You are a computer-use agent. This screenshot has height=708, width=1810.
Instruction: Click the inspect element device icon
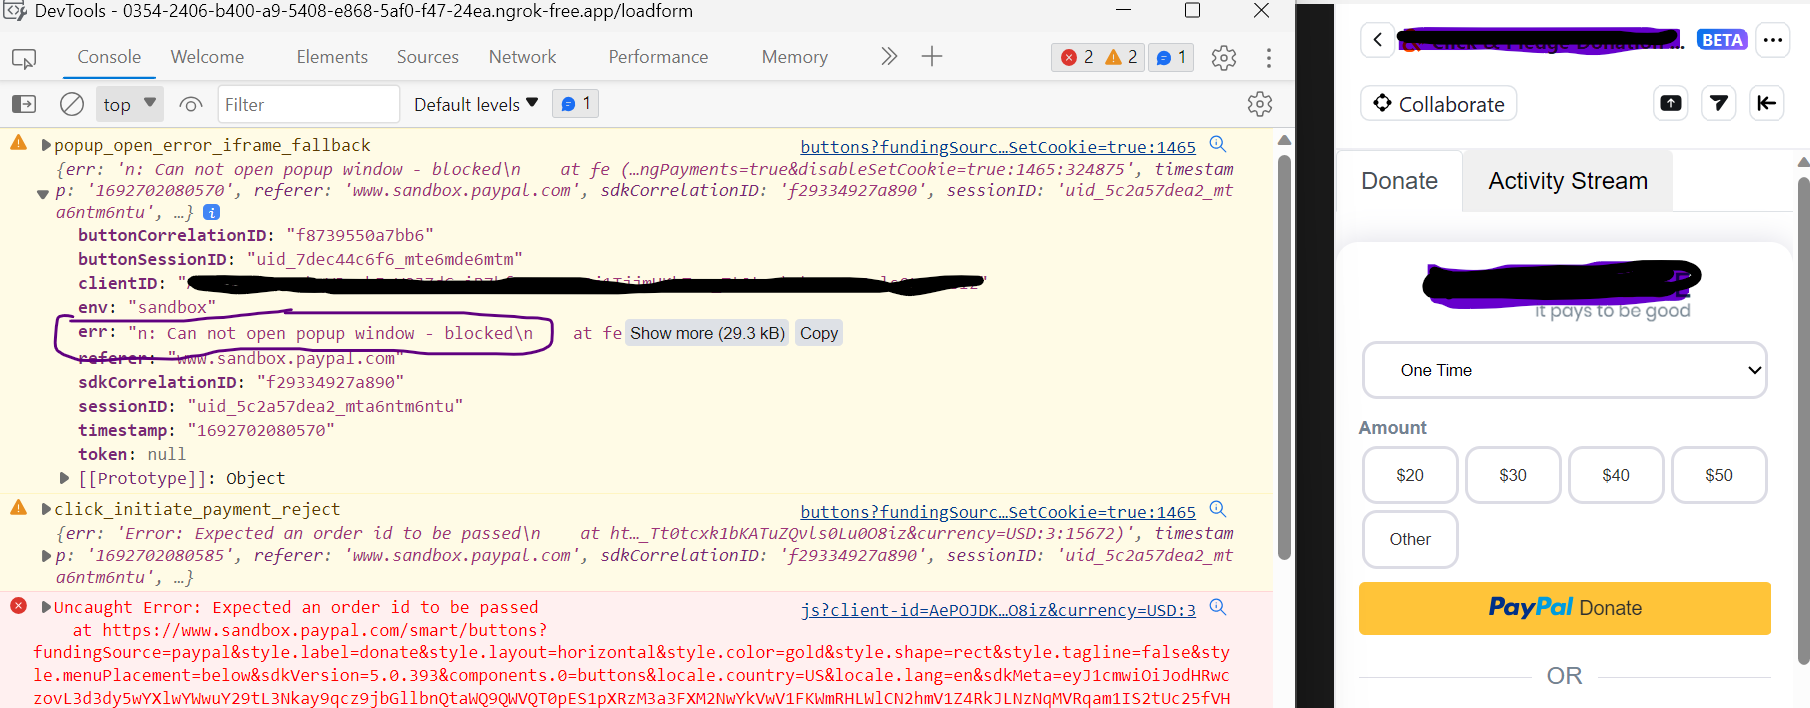tap(24, 58)
